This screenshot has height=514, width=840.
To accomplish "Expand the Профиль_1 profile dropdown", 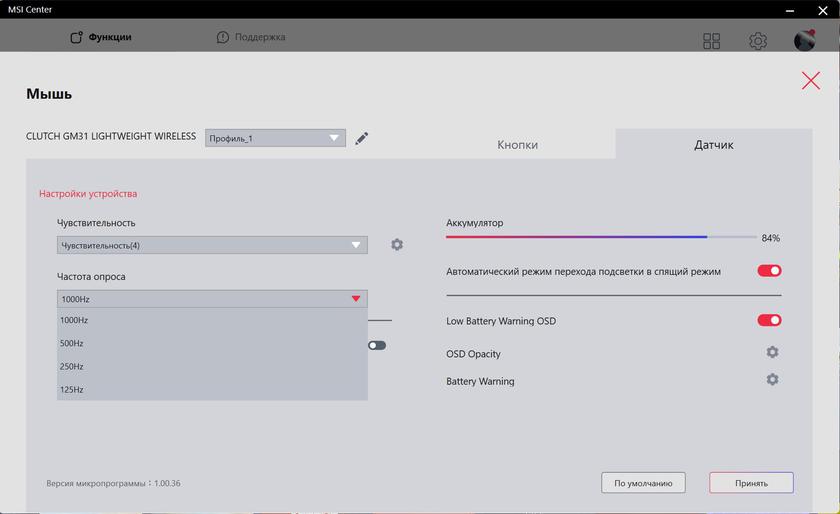I will coord(275,138).
